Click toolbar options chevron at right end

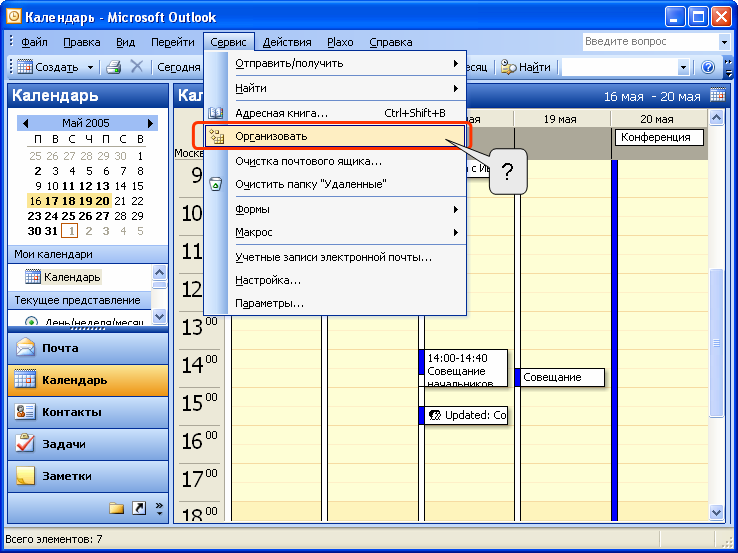pyautogui.click(x=729, y=67)
